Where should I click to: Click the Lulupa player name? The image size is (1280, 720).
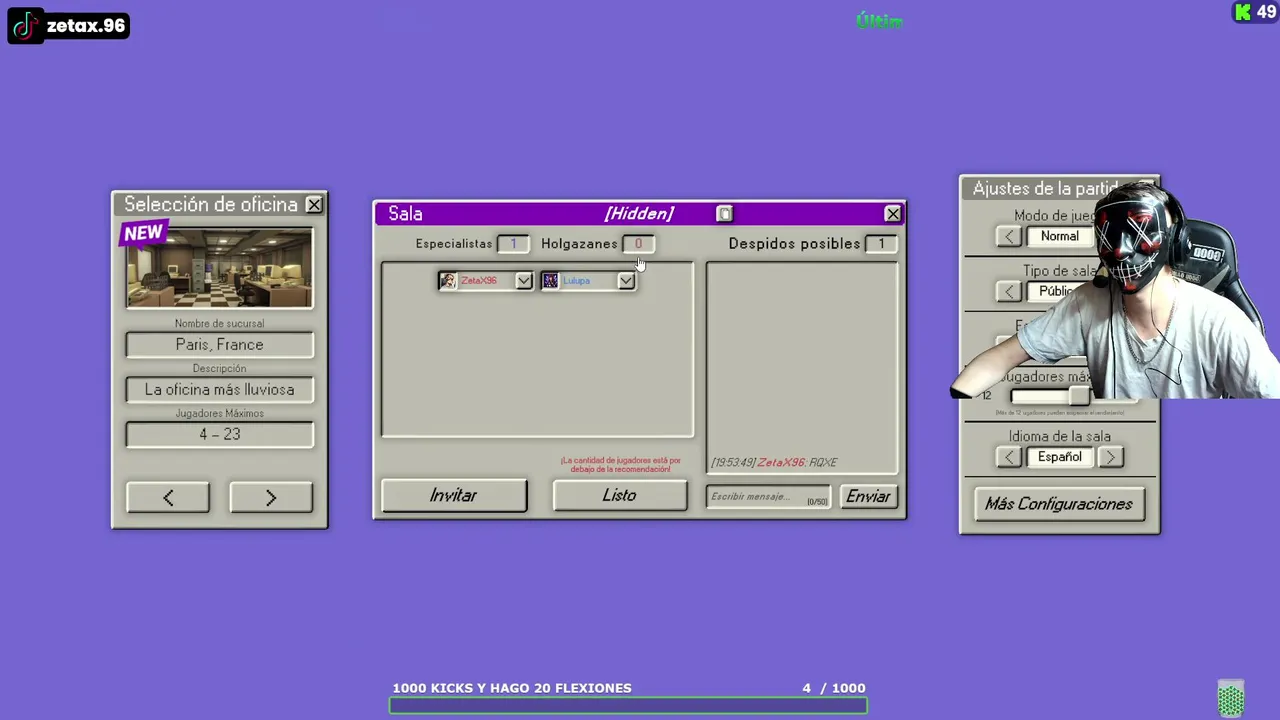pyautogui.click(x=577, y=281)
